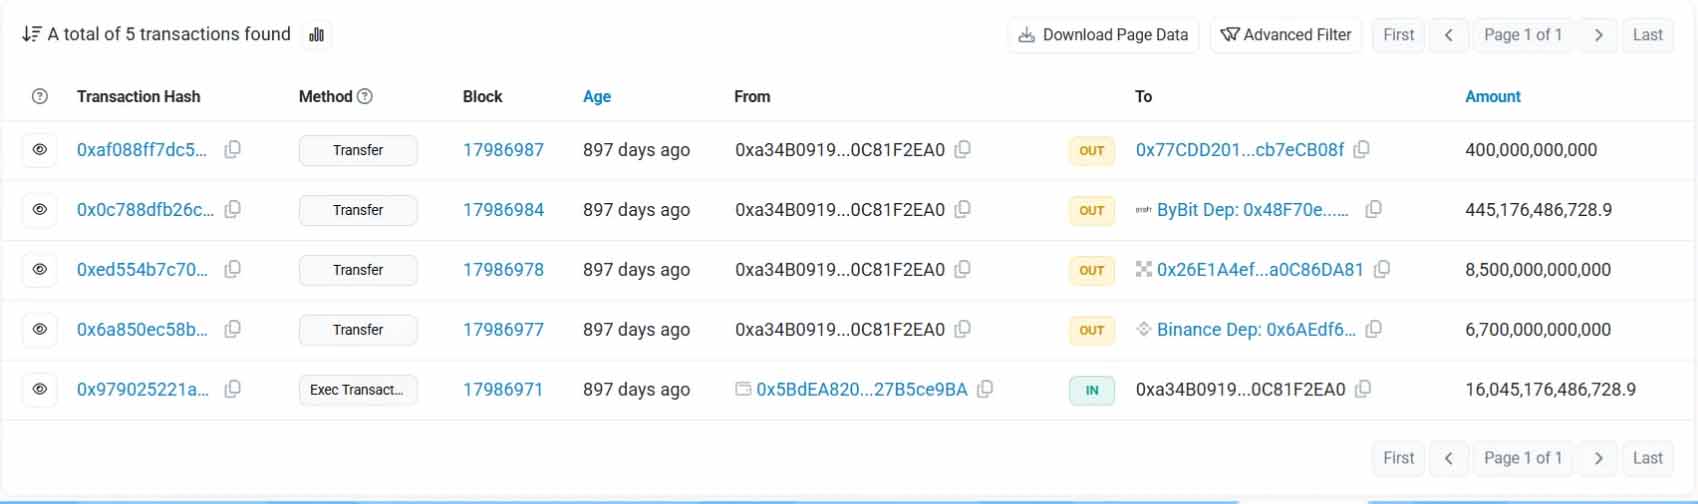
Task: Copy the Binance Dep address
Action: tap(1374, 329)
